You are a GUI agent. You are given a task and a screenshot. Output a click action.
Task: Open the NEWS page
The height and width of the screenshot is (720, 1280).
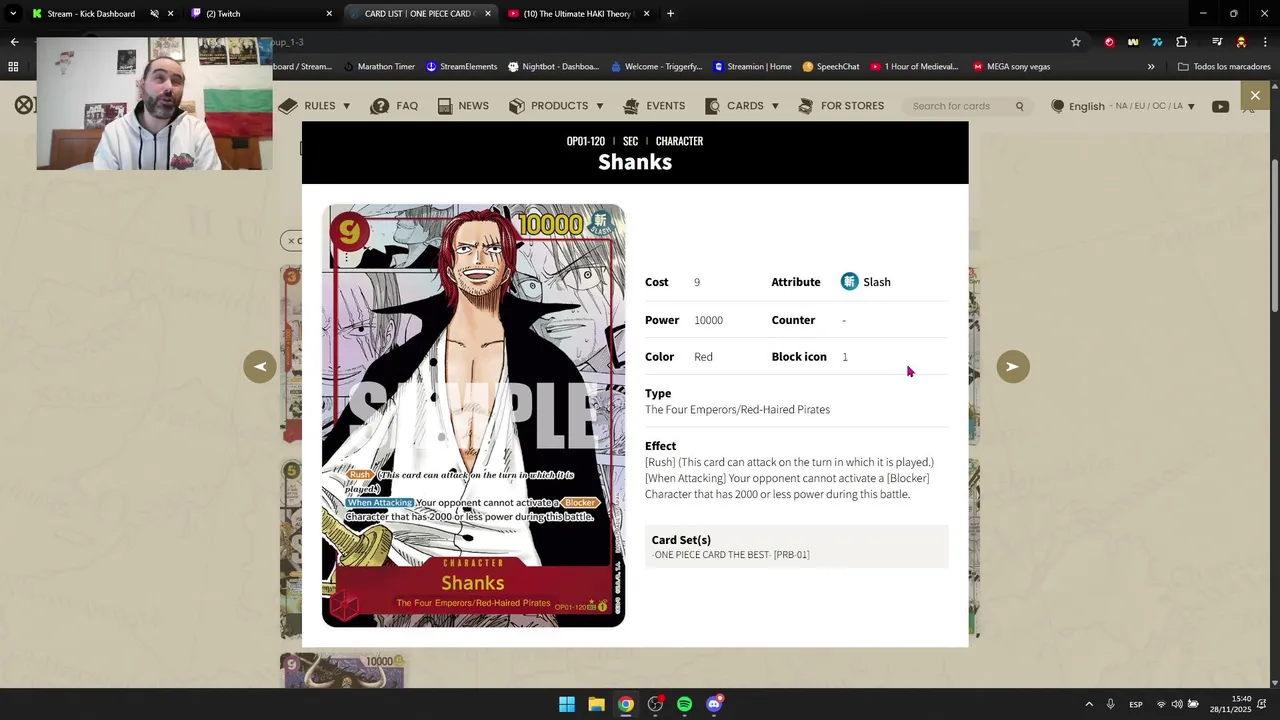click(463, 106)
